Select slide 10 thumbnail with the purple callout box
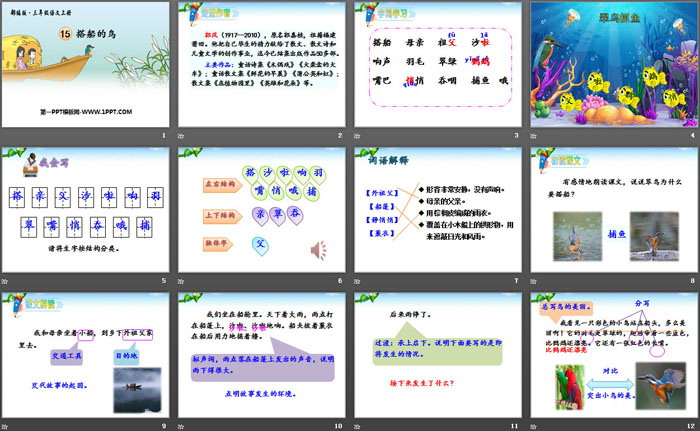 click(262, 356)
